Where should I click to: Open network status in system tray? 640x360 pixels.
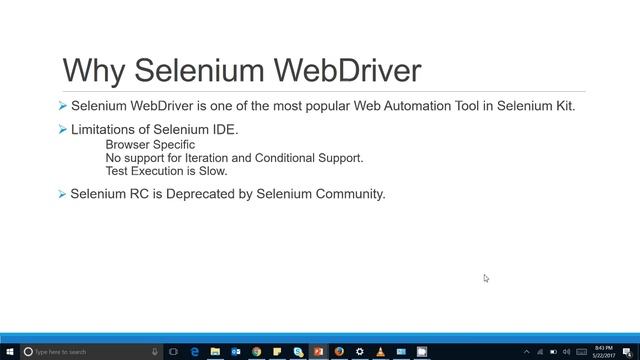click(x=540, y=351)
